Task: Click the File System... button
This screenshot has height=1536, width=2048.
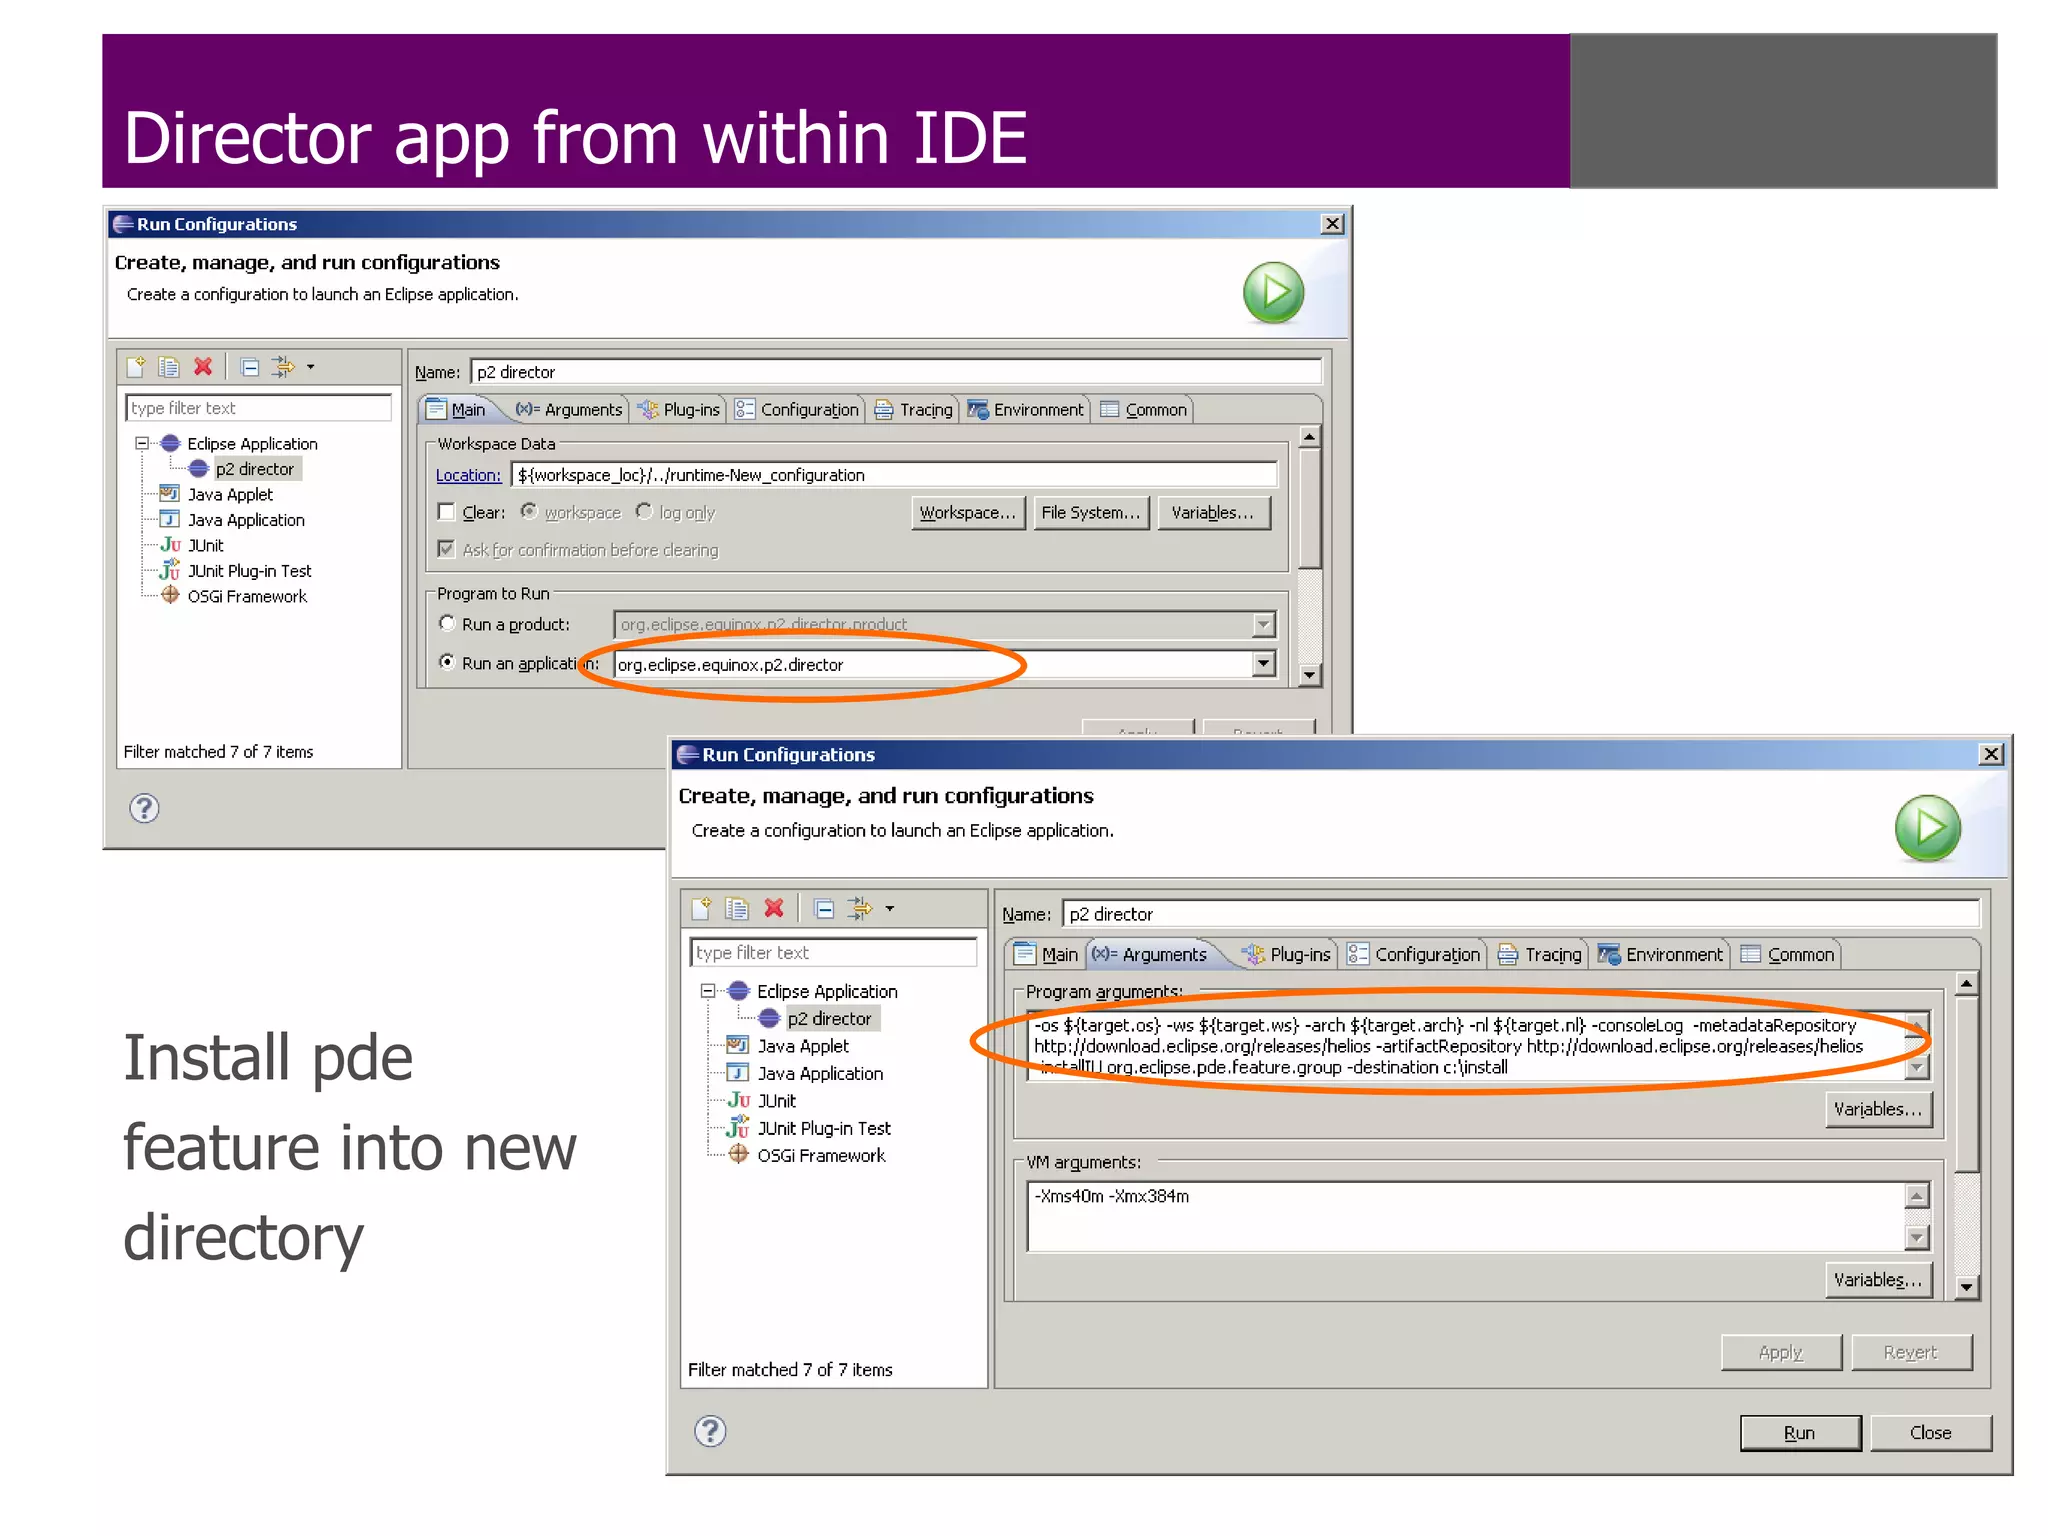Action: [x=1091, y=513]
